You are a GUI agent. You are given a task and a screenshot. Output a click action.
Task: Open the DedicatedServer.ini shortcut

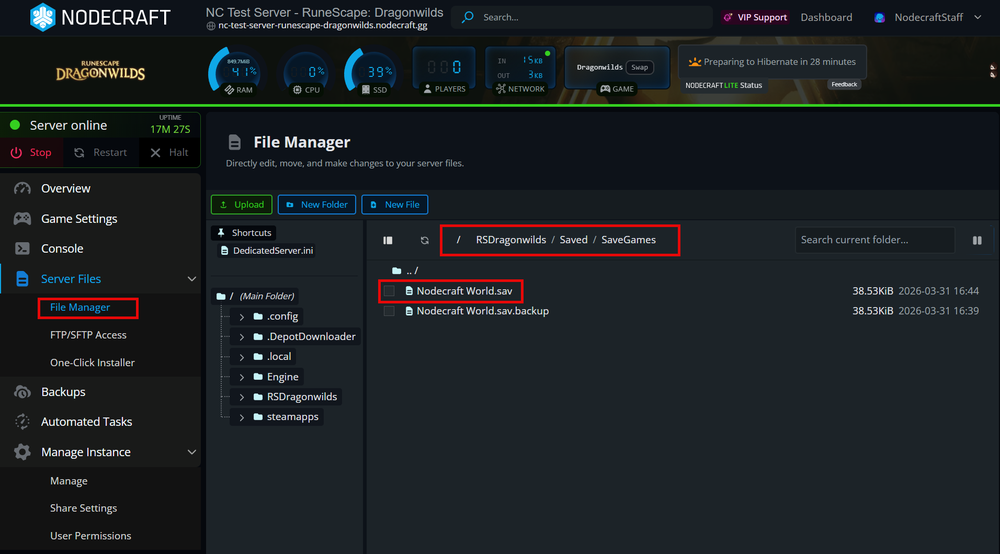(x=267, y=251)
